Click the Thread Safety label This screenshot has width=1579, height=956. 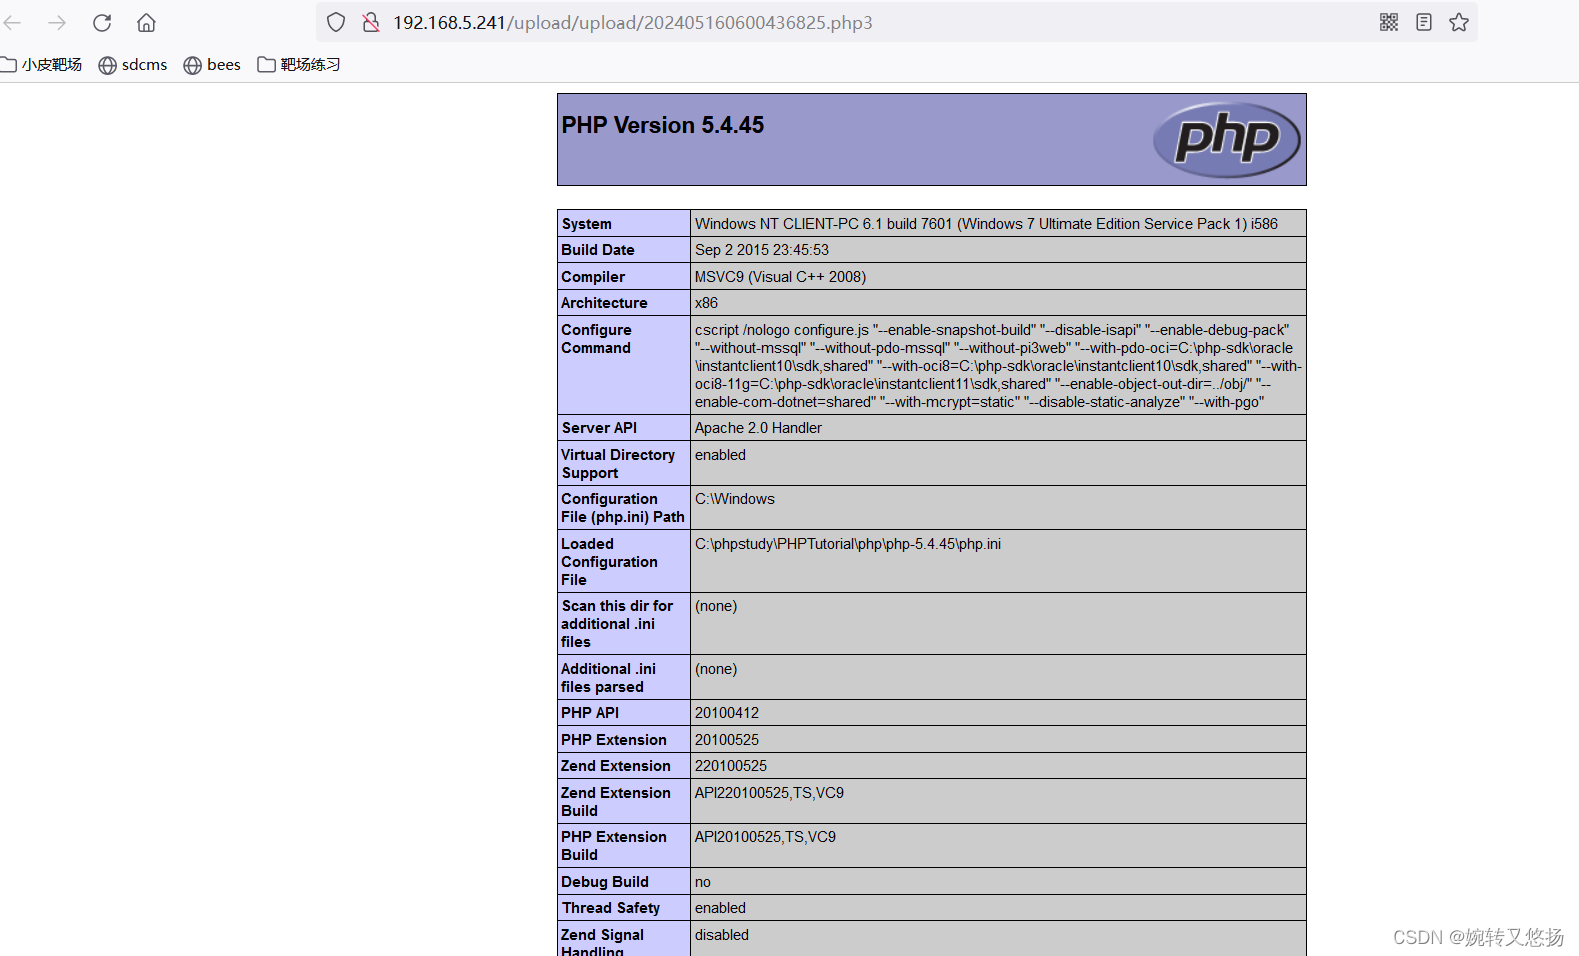coord(611,908)
